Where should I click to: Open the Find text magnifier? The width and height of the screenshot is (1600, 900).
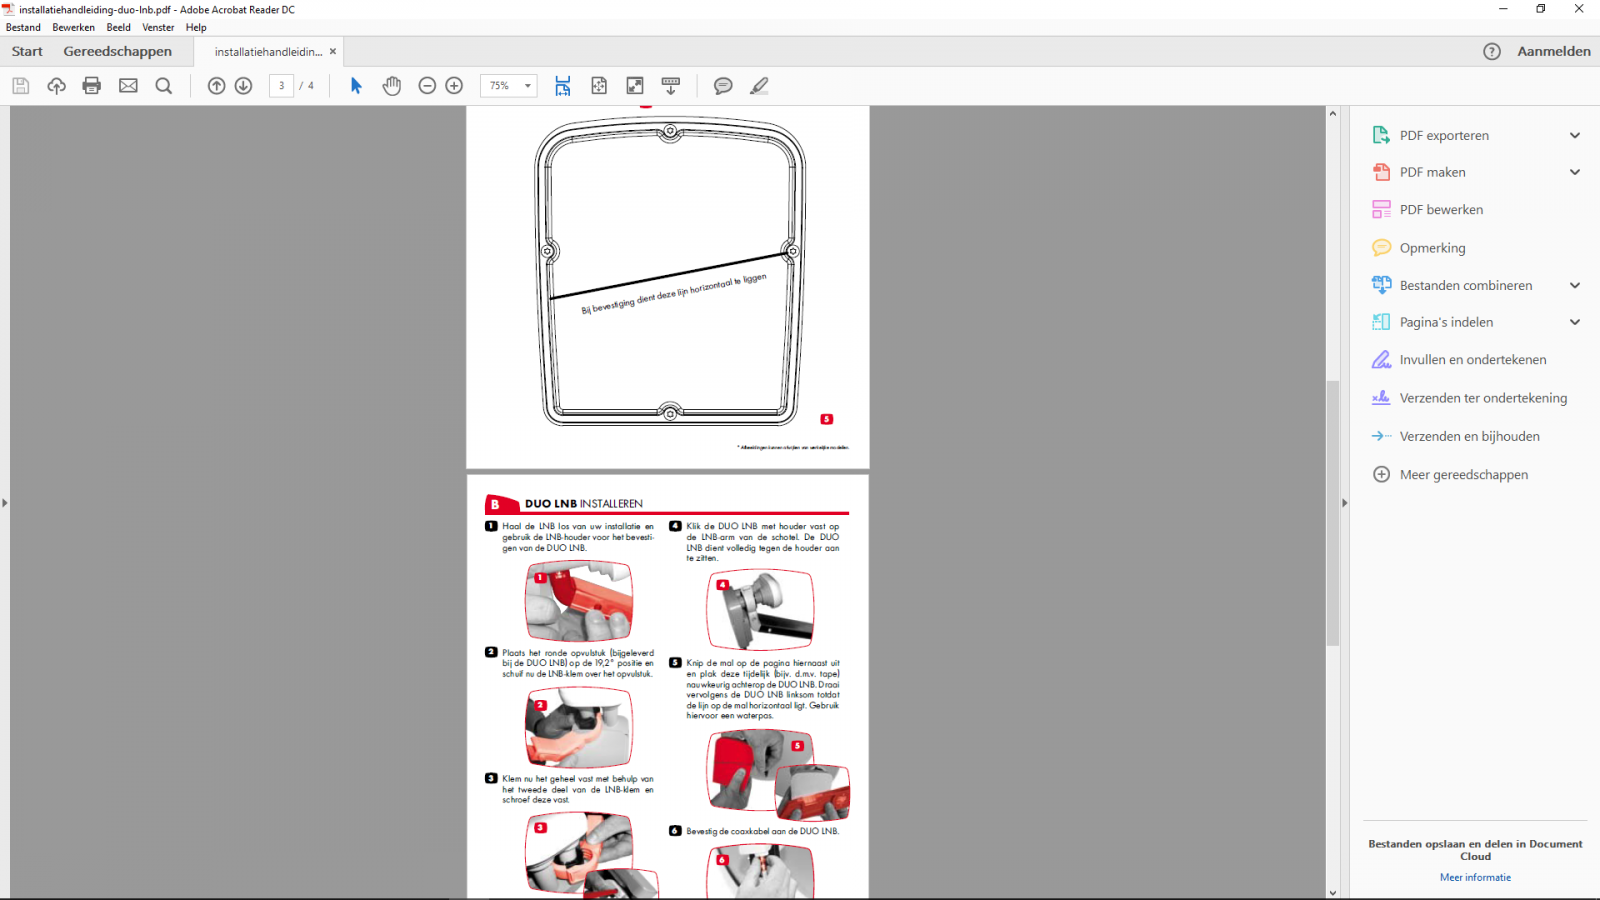tap(164, 86)
